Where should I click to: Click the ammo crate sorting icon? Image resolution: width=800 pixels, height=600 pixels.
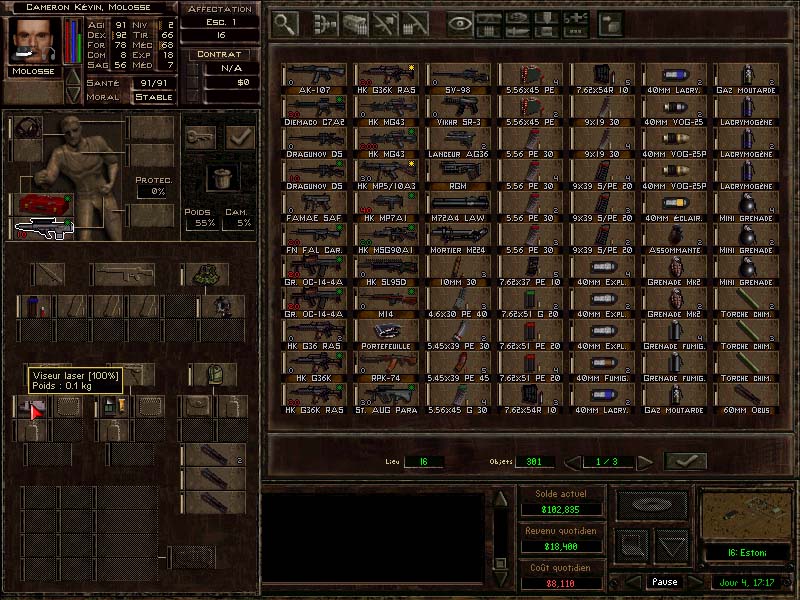(x=355, y=24)
